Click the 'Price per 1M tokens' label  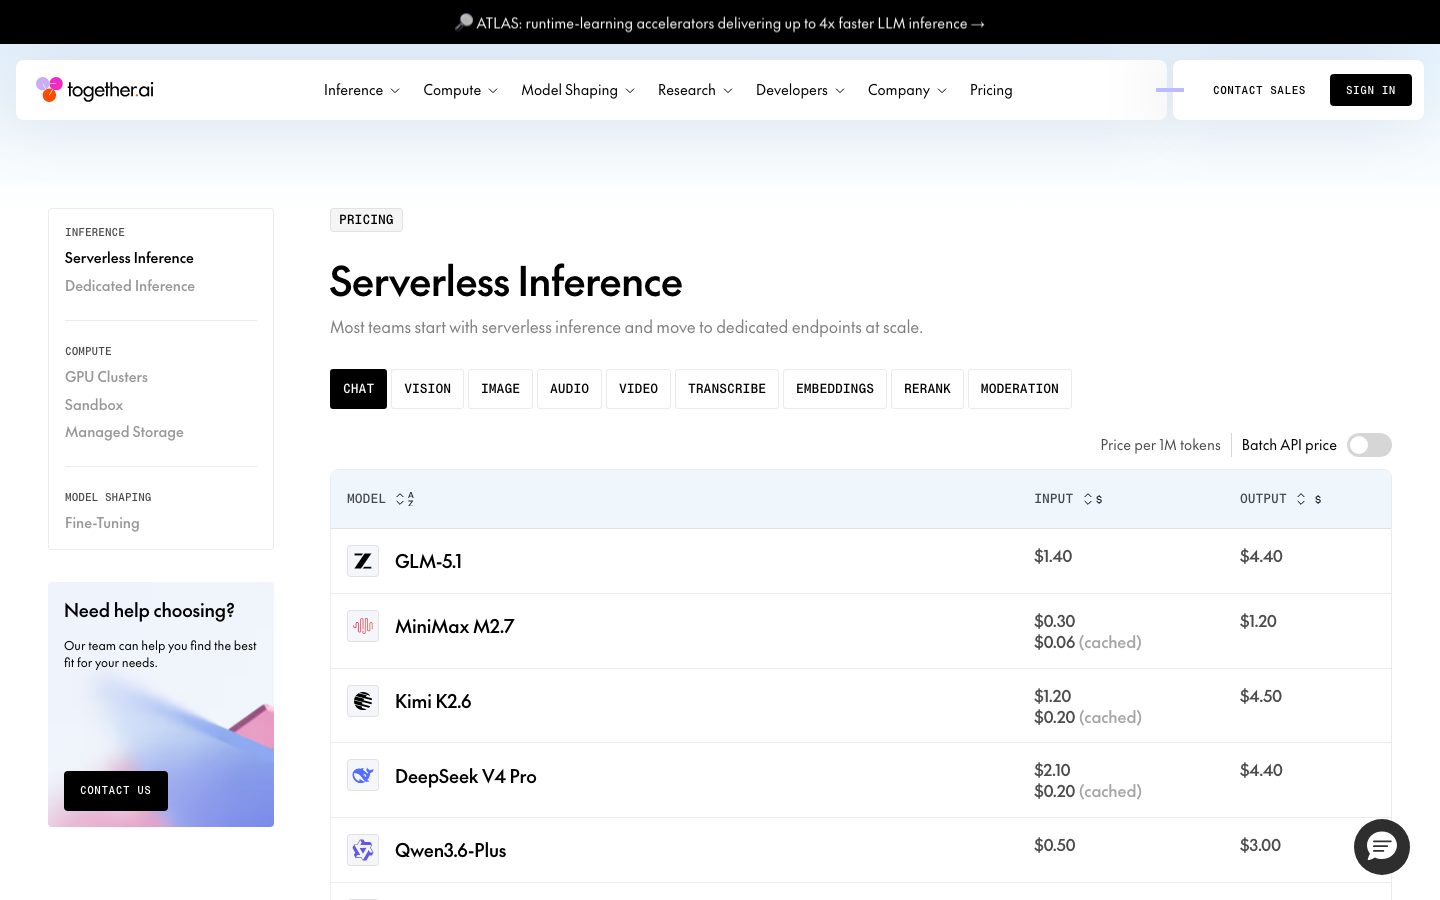[1160, 445]
